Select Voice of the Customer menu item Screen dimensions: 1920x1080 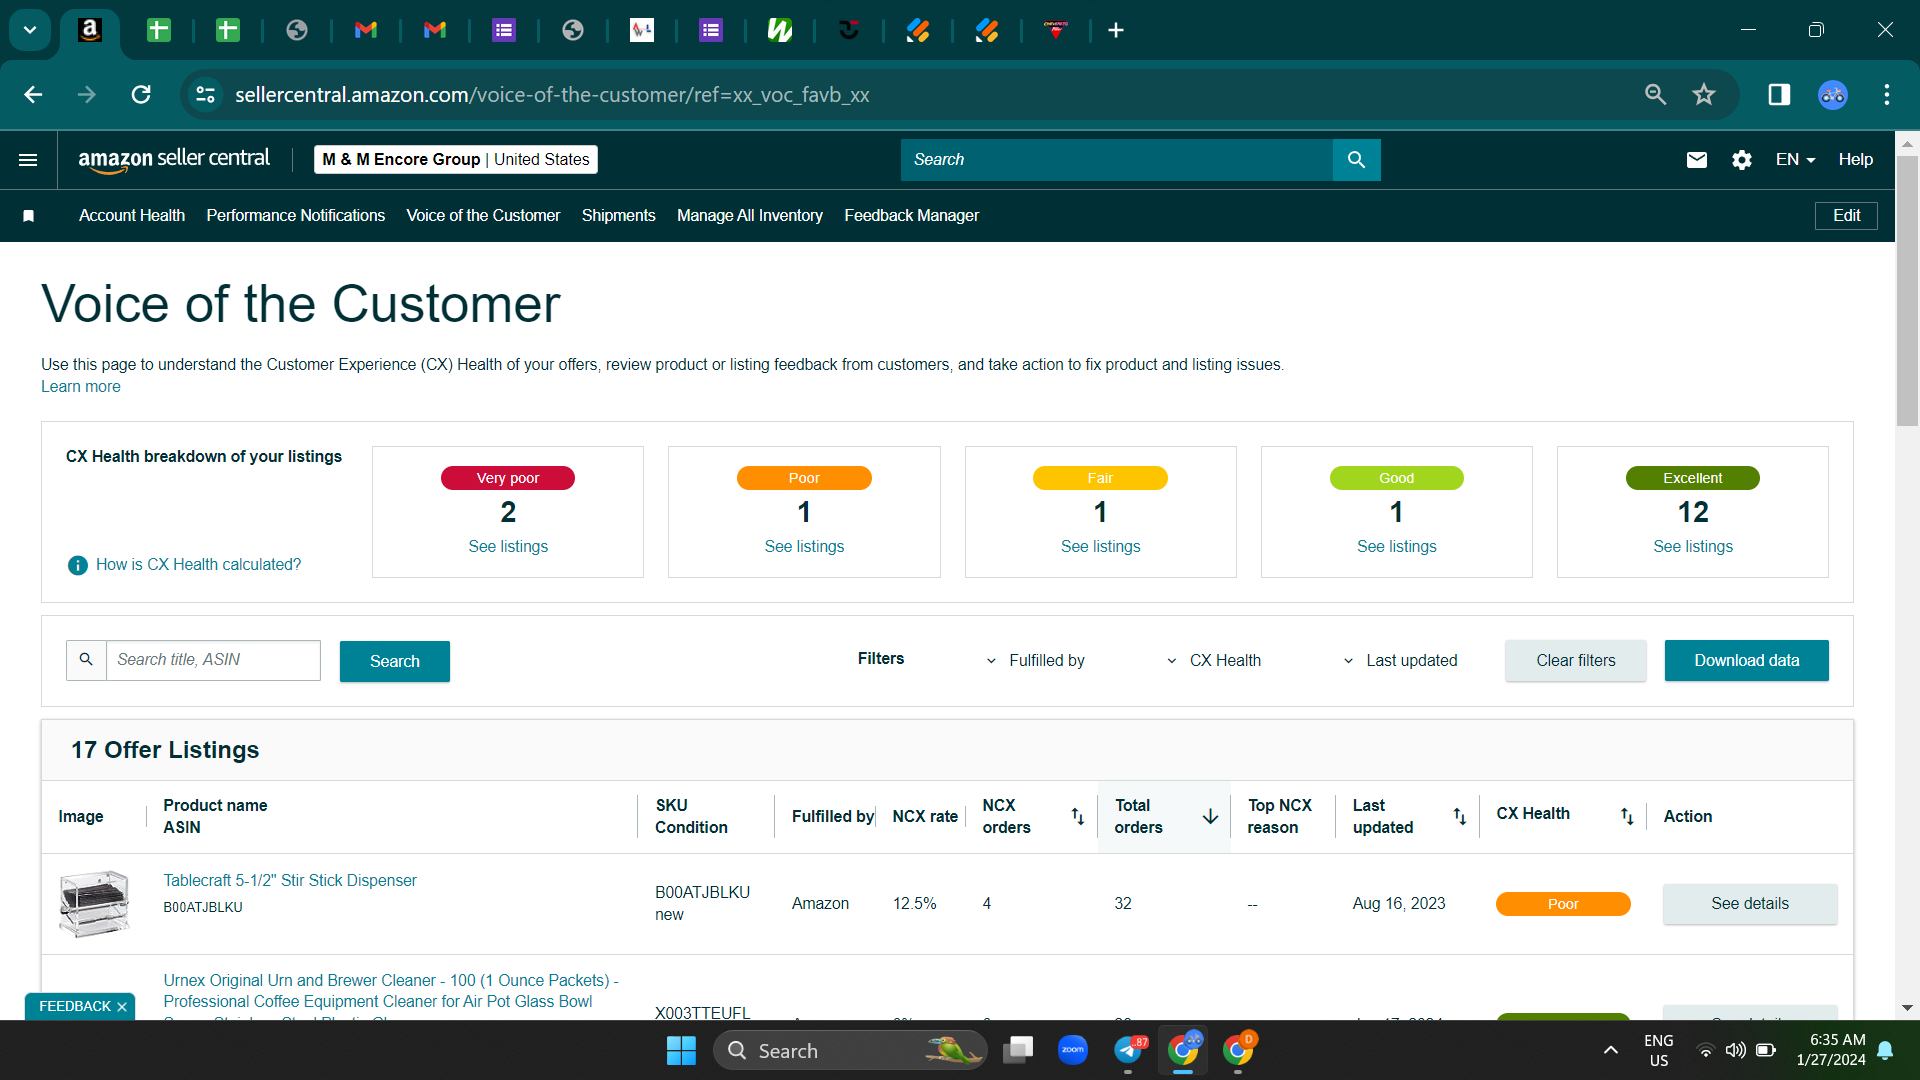(x=483, y=216)
